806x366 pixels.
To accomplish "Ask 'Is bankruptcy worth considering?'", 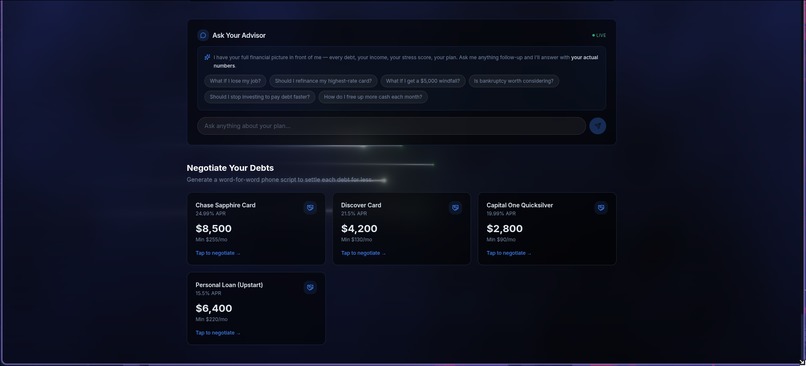I will pos(514,81).
